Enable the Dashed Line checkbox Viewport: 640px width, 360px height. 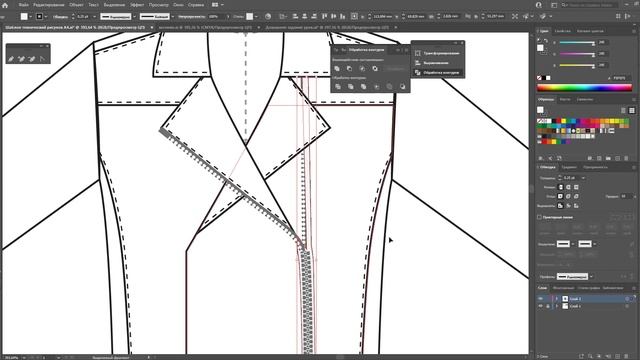click(x=540, y=217)
